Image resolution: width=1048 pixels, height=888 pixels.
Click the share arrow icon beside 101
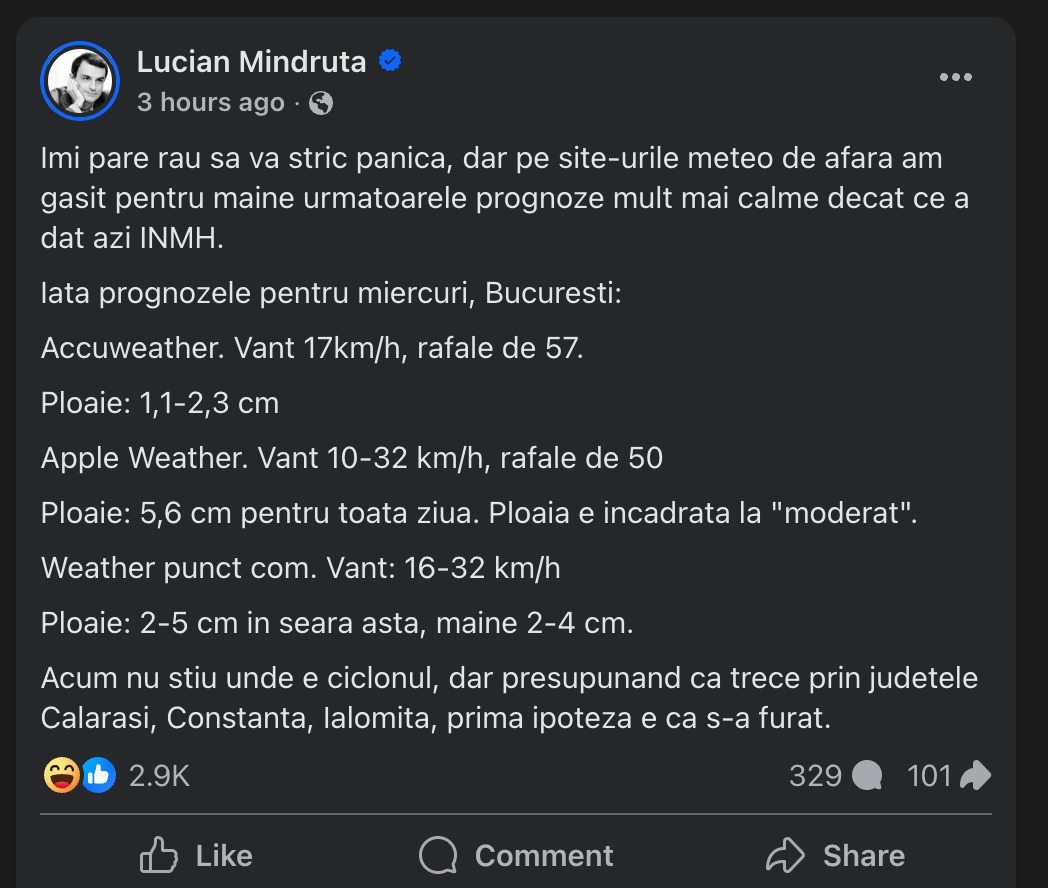[x=975, y=775]
